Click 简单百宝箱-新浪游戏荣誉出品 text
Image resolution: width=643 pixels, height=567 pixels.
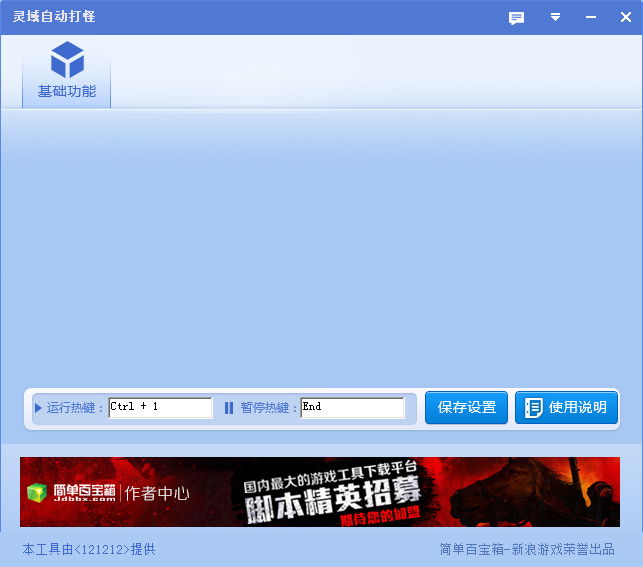tap(527, 549)
